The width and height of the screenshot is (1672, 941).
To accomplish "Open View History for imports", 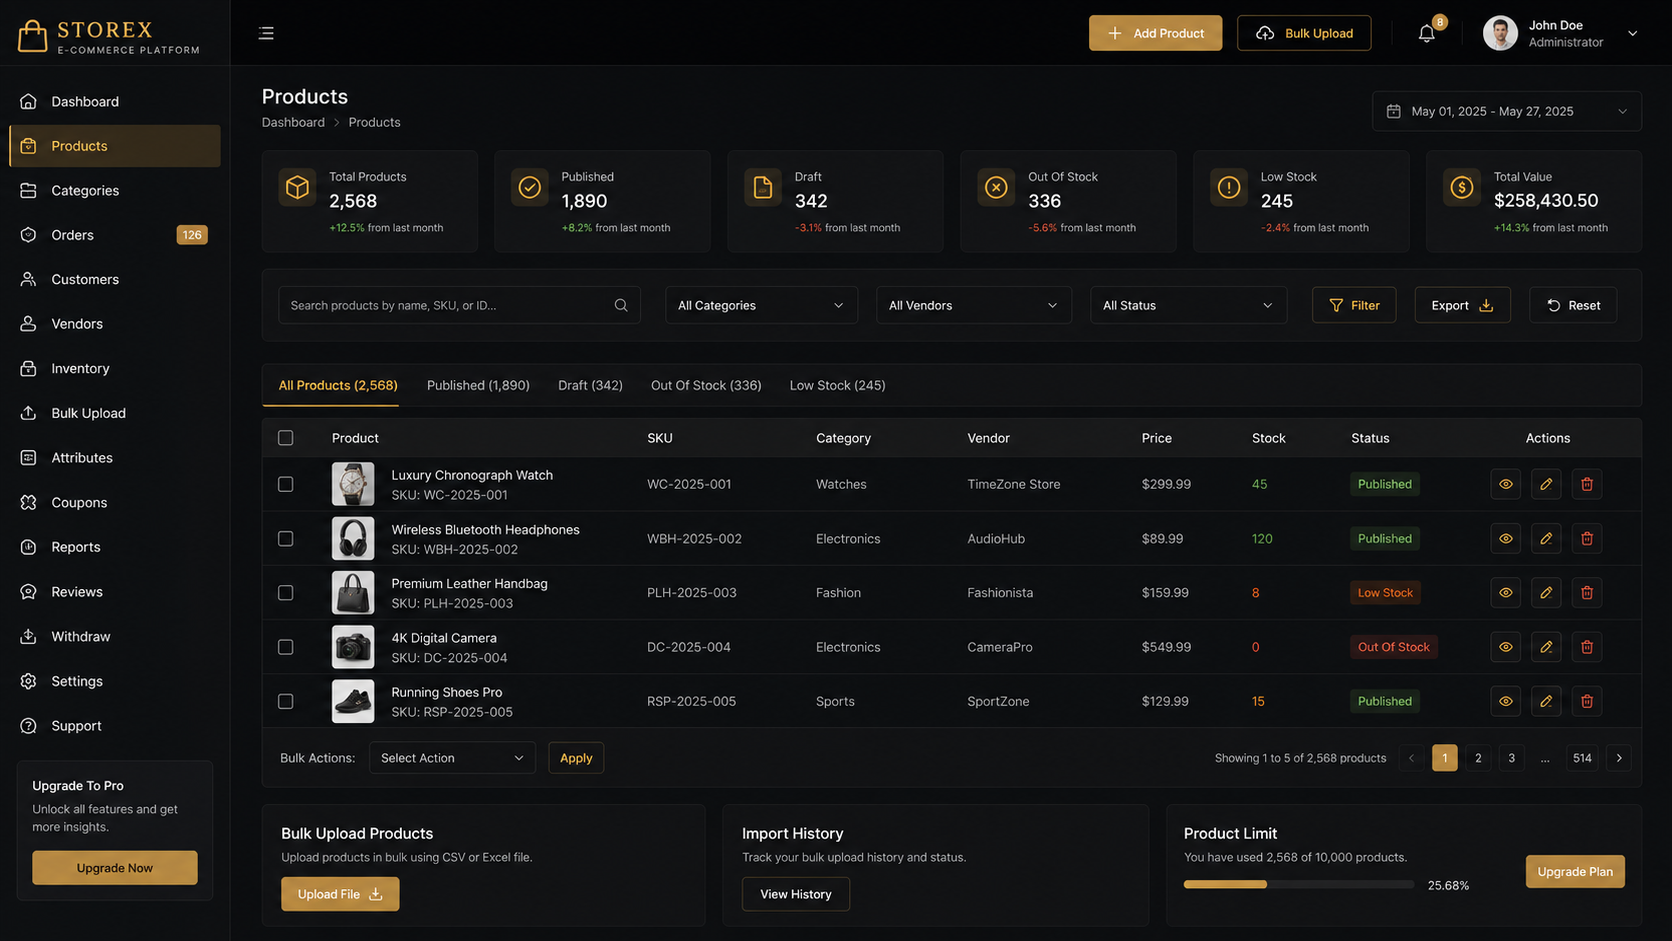I will (x=796, y=894).
